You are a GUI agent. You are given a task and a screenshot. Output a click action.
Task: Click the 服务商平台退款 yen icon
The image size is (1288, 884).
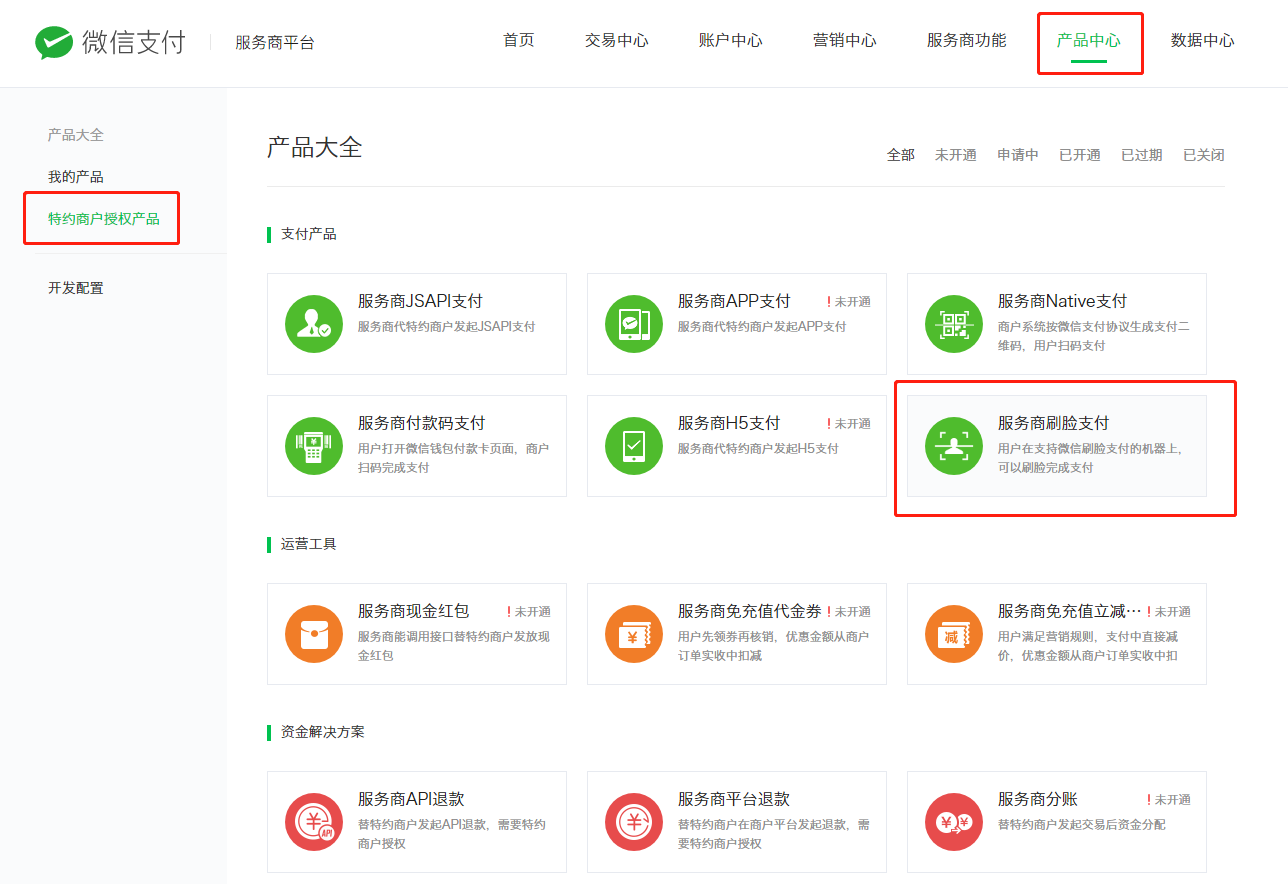tap(634, 822)
